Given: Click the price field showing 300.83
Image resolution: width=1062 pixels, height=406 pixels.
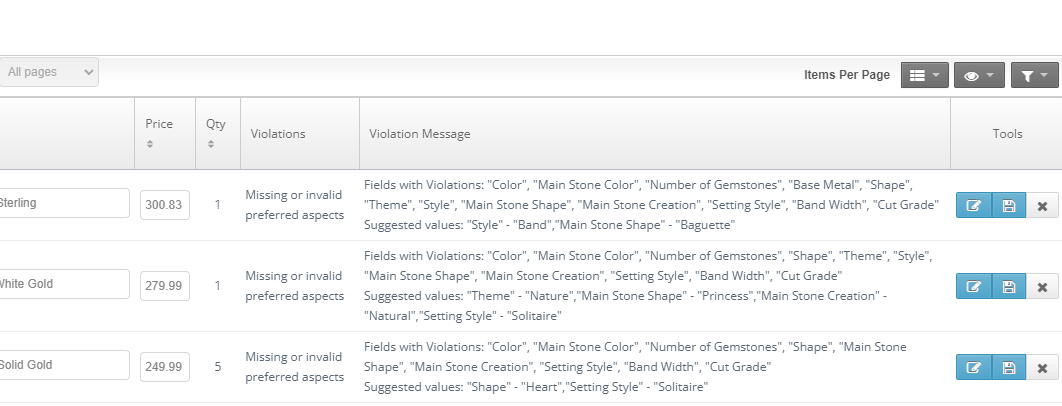Looking at the screenshot, I should [x=164, y=204].
